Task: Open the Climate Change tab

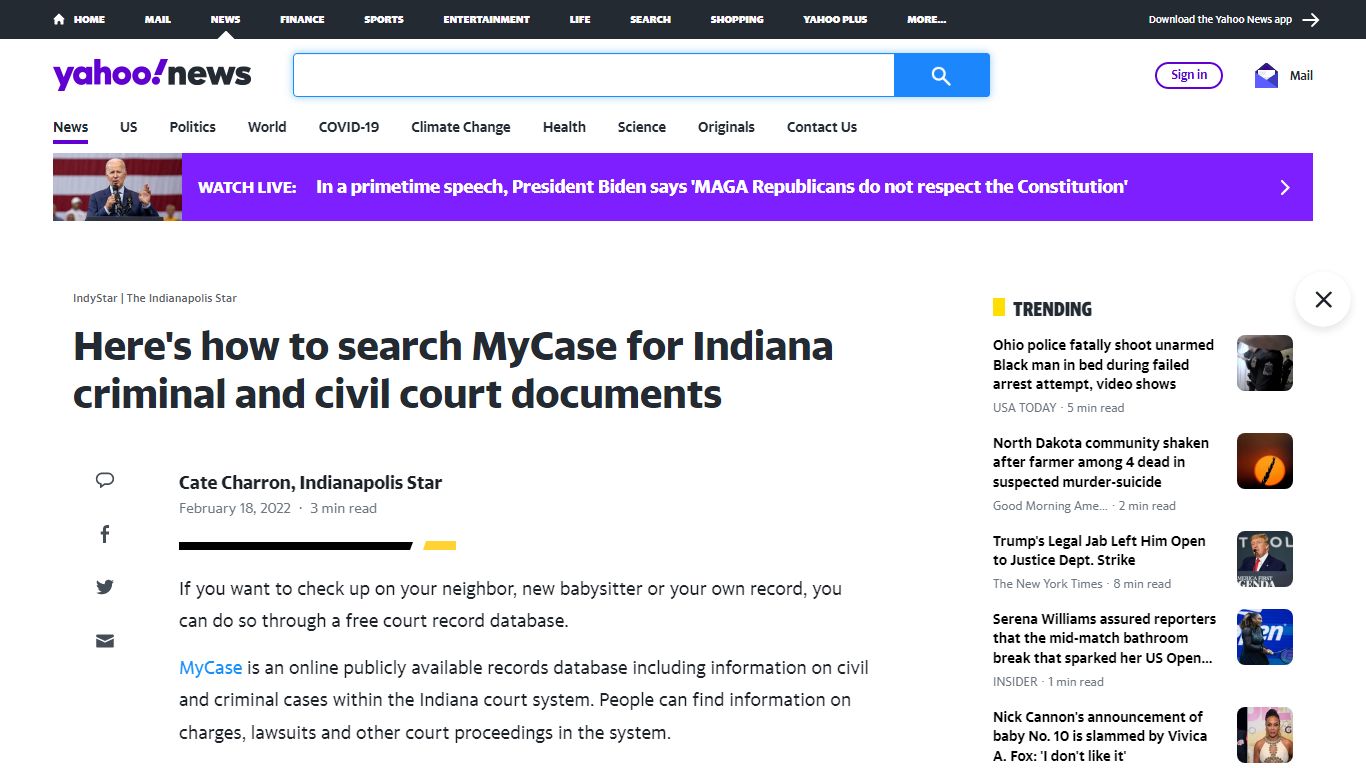Action: coord(461,127)
